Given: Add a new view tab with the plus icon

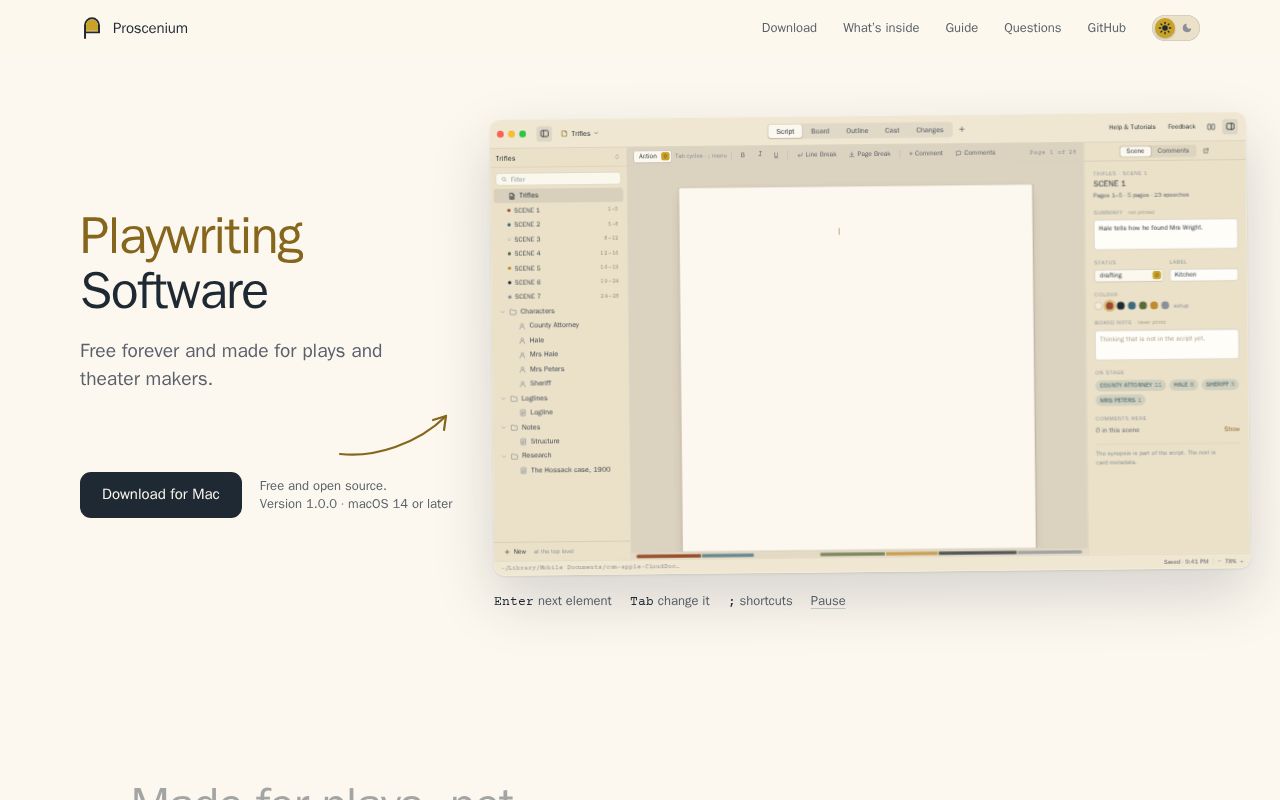Looking at the screenshot, I should pyautogui.click(x=962, y=129).
